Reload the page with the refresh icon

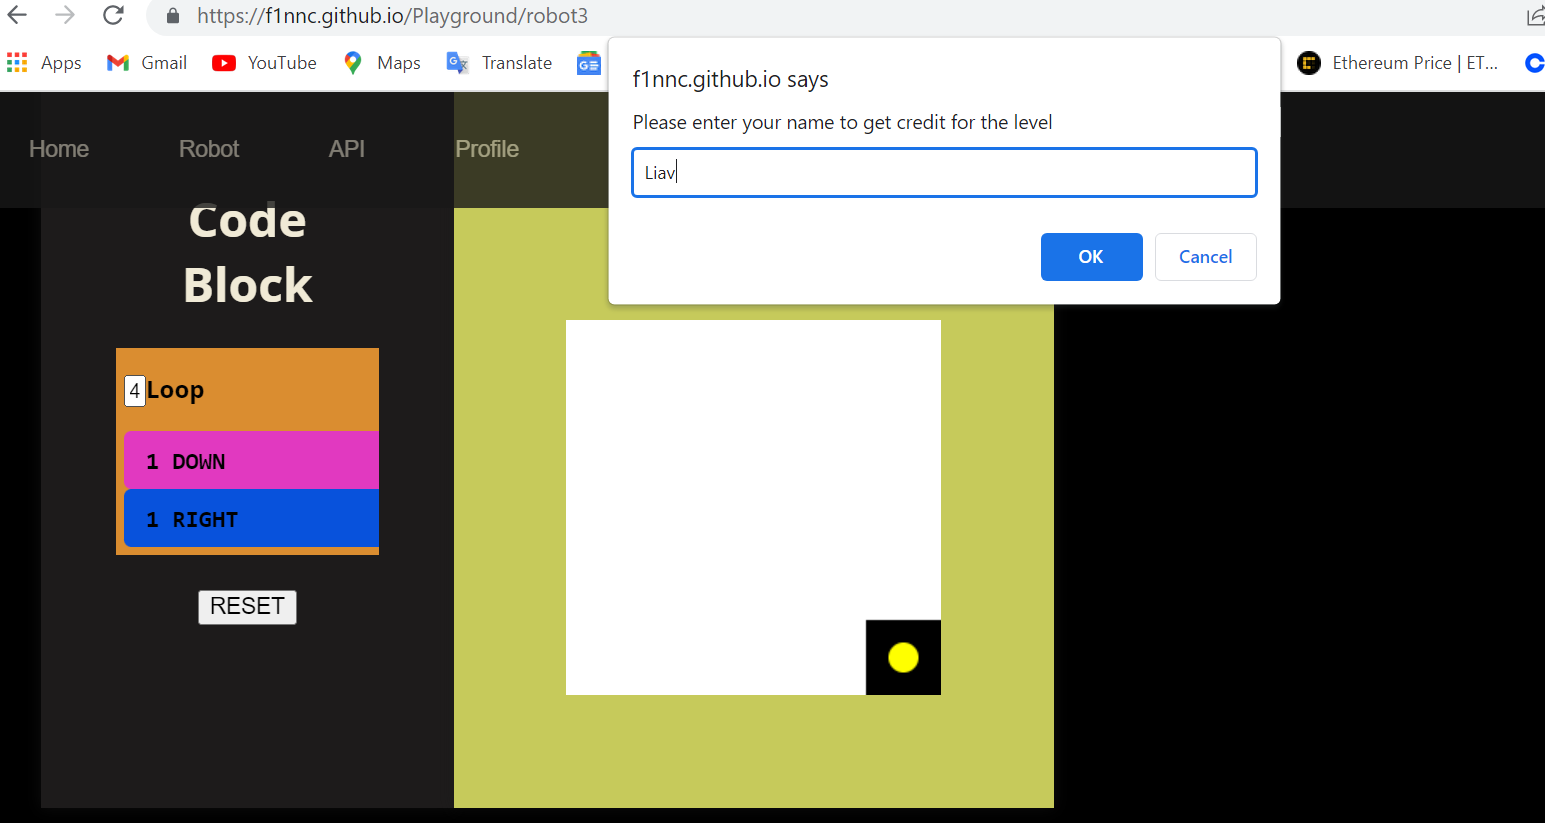(114, 15)
